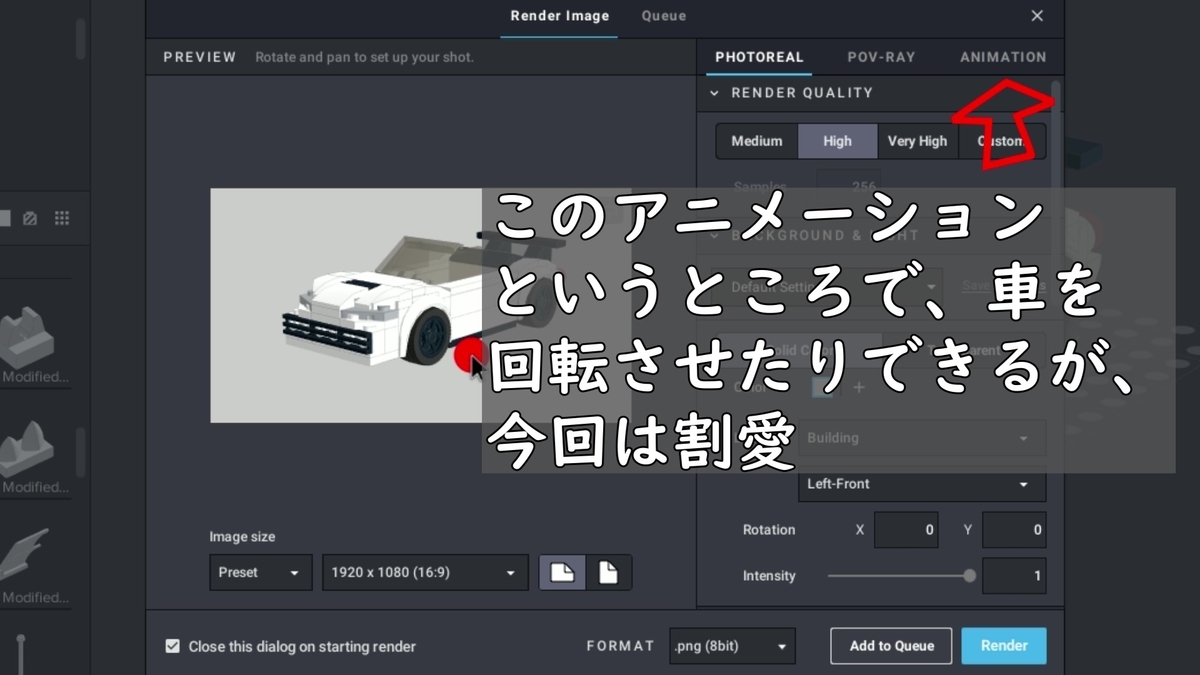This screenshot has height=675, width=1200.
Task: Click the Rotation Y input field
Action: coord(1014,530)
